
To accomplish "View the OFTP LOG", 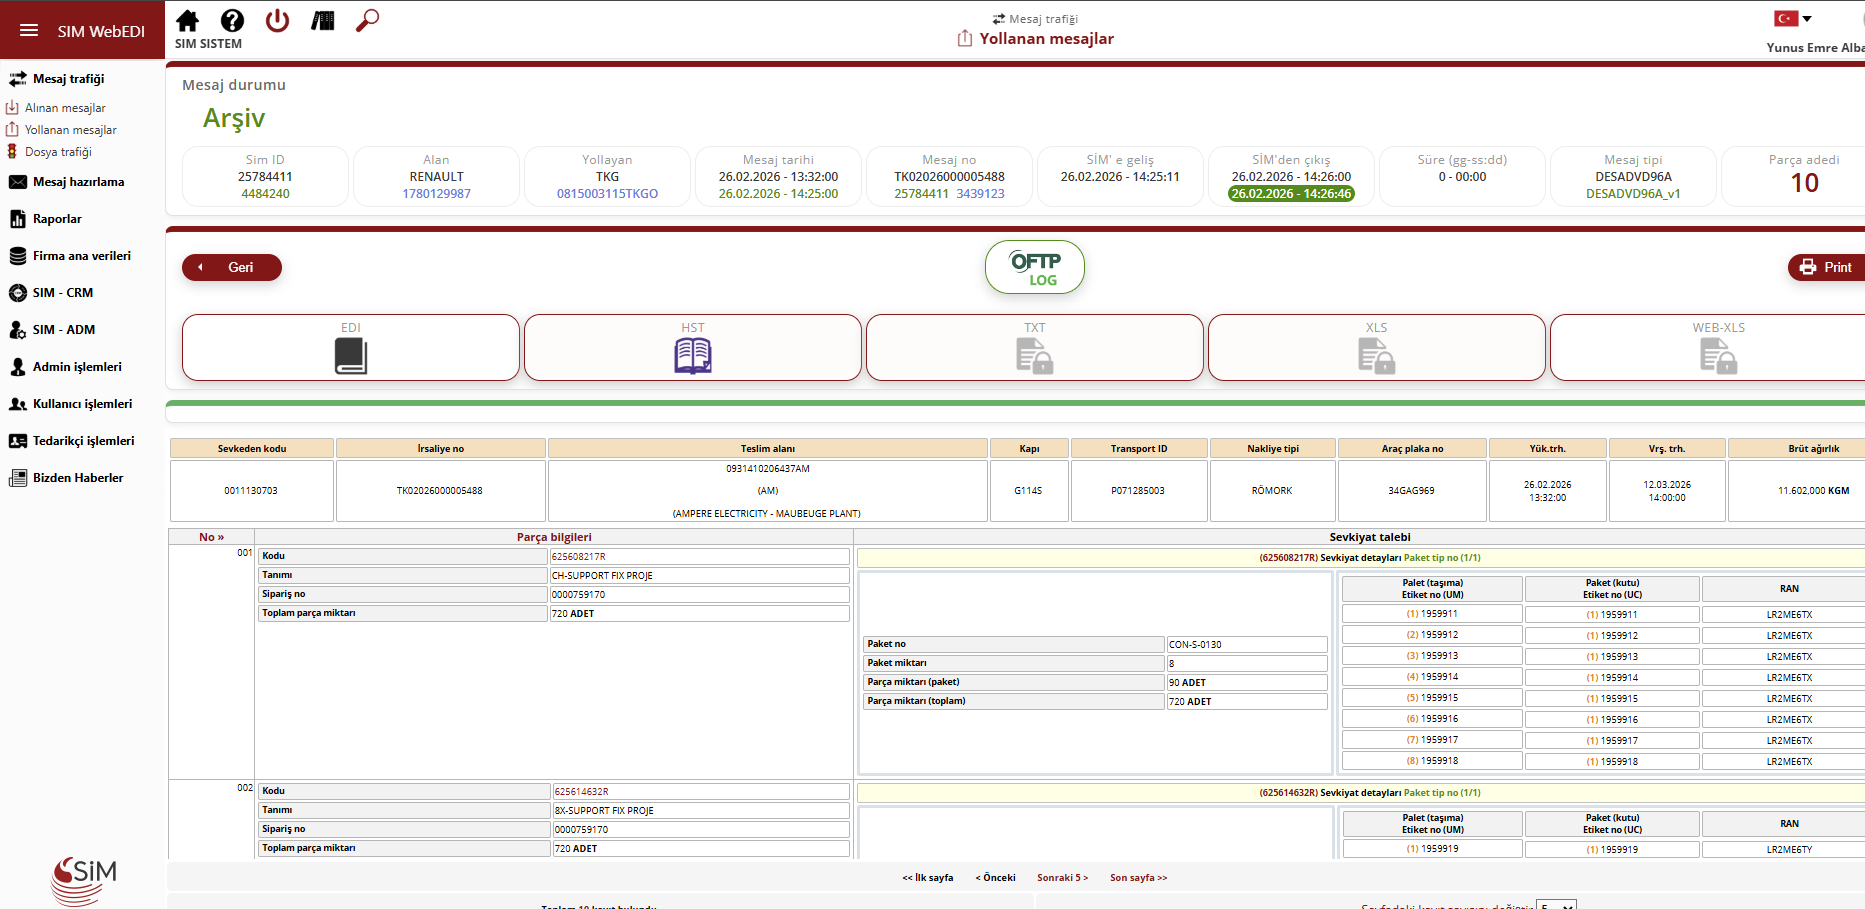I will [1034, 268].
